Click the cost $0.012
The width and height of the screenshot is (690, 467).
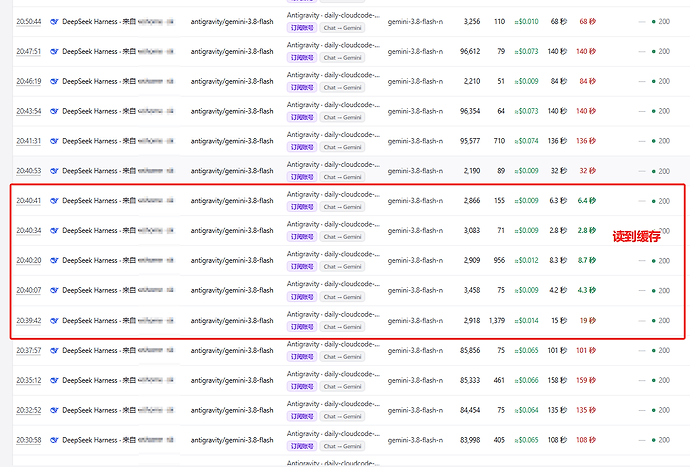[526, 261]
